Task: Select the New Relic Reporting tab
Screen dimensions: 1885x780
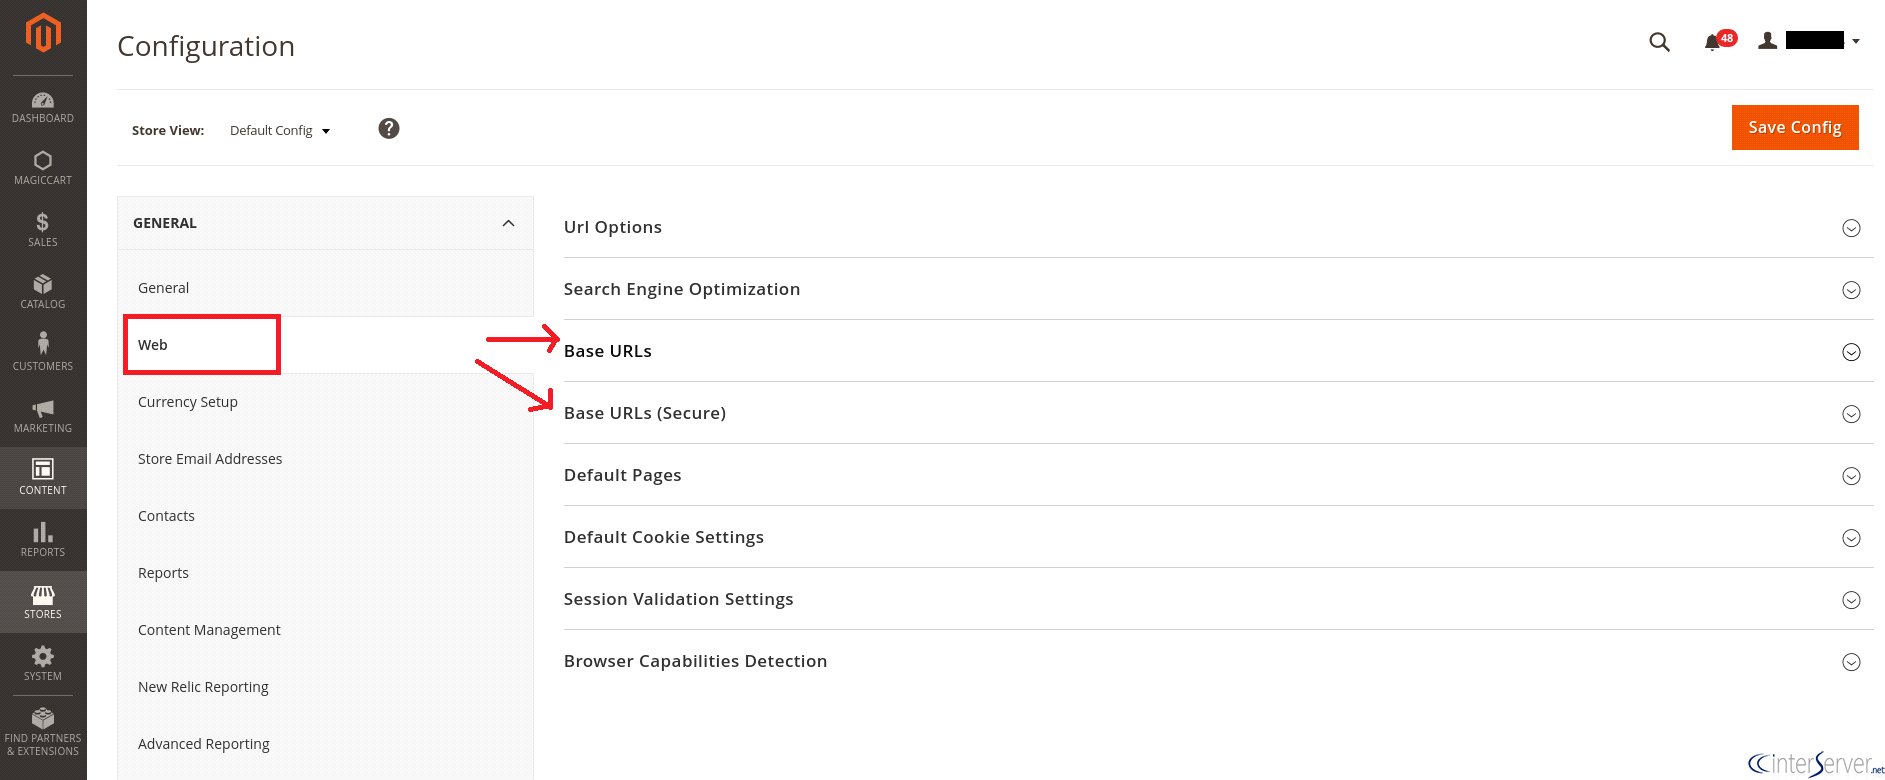Action: point(325,687)
